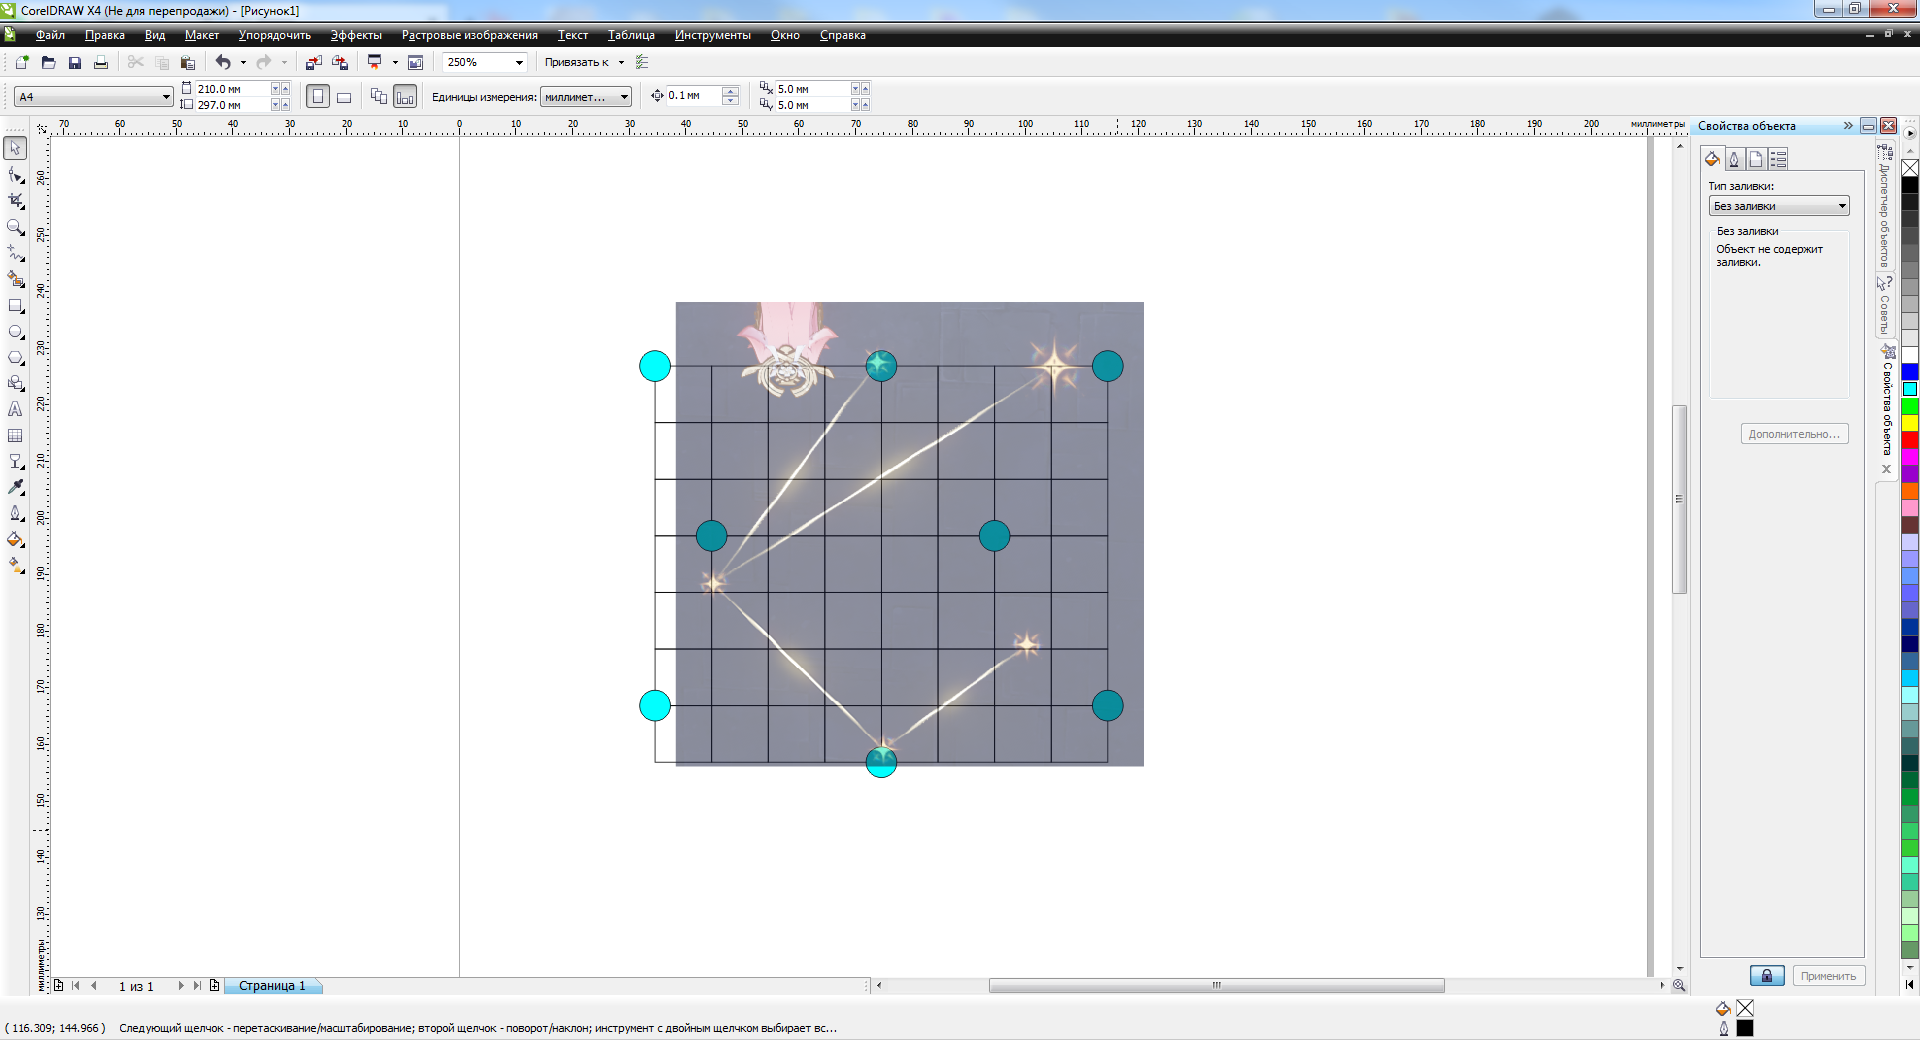Click the Дополнительно button

click(x=1794, y=434)
